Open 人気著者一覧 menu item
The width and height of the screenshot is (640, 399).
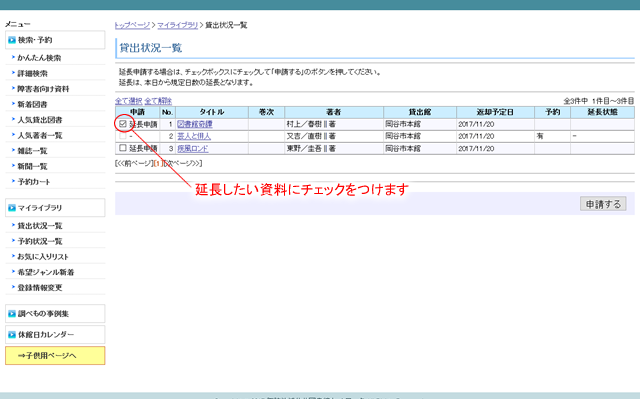click(x=40, y=135)
